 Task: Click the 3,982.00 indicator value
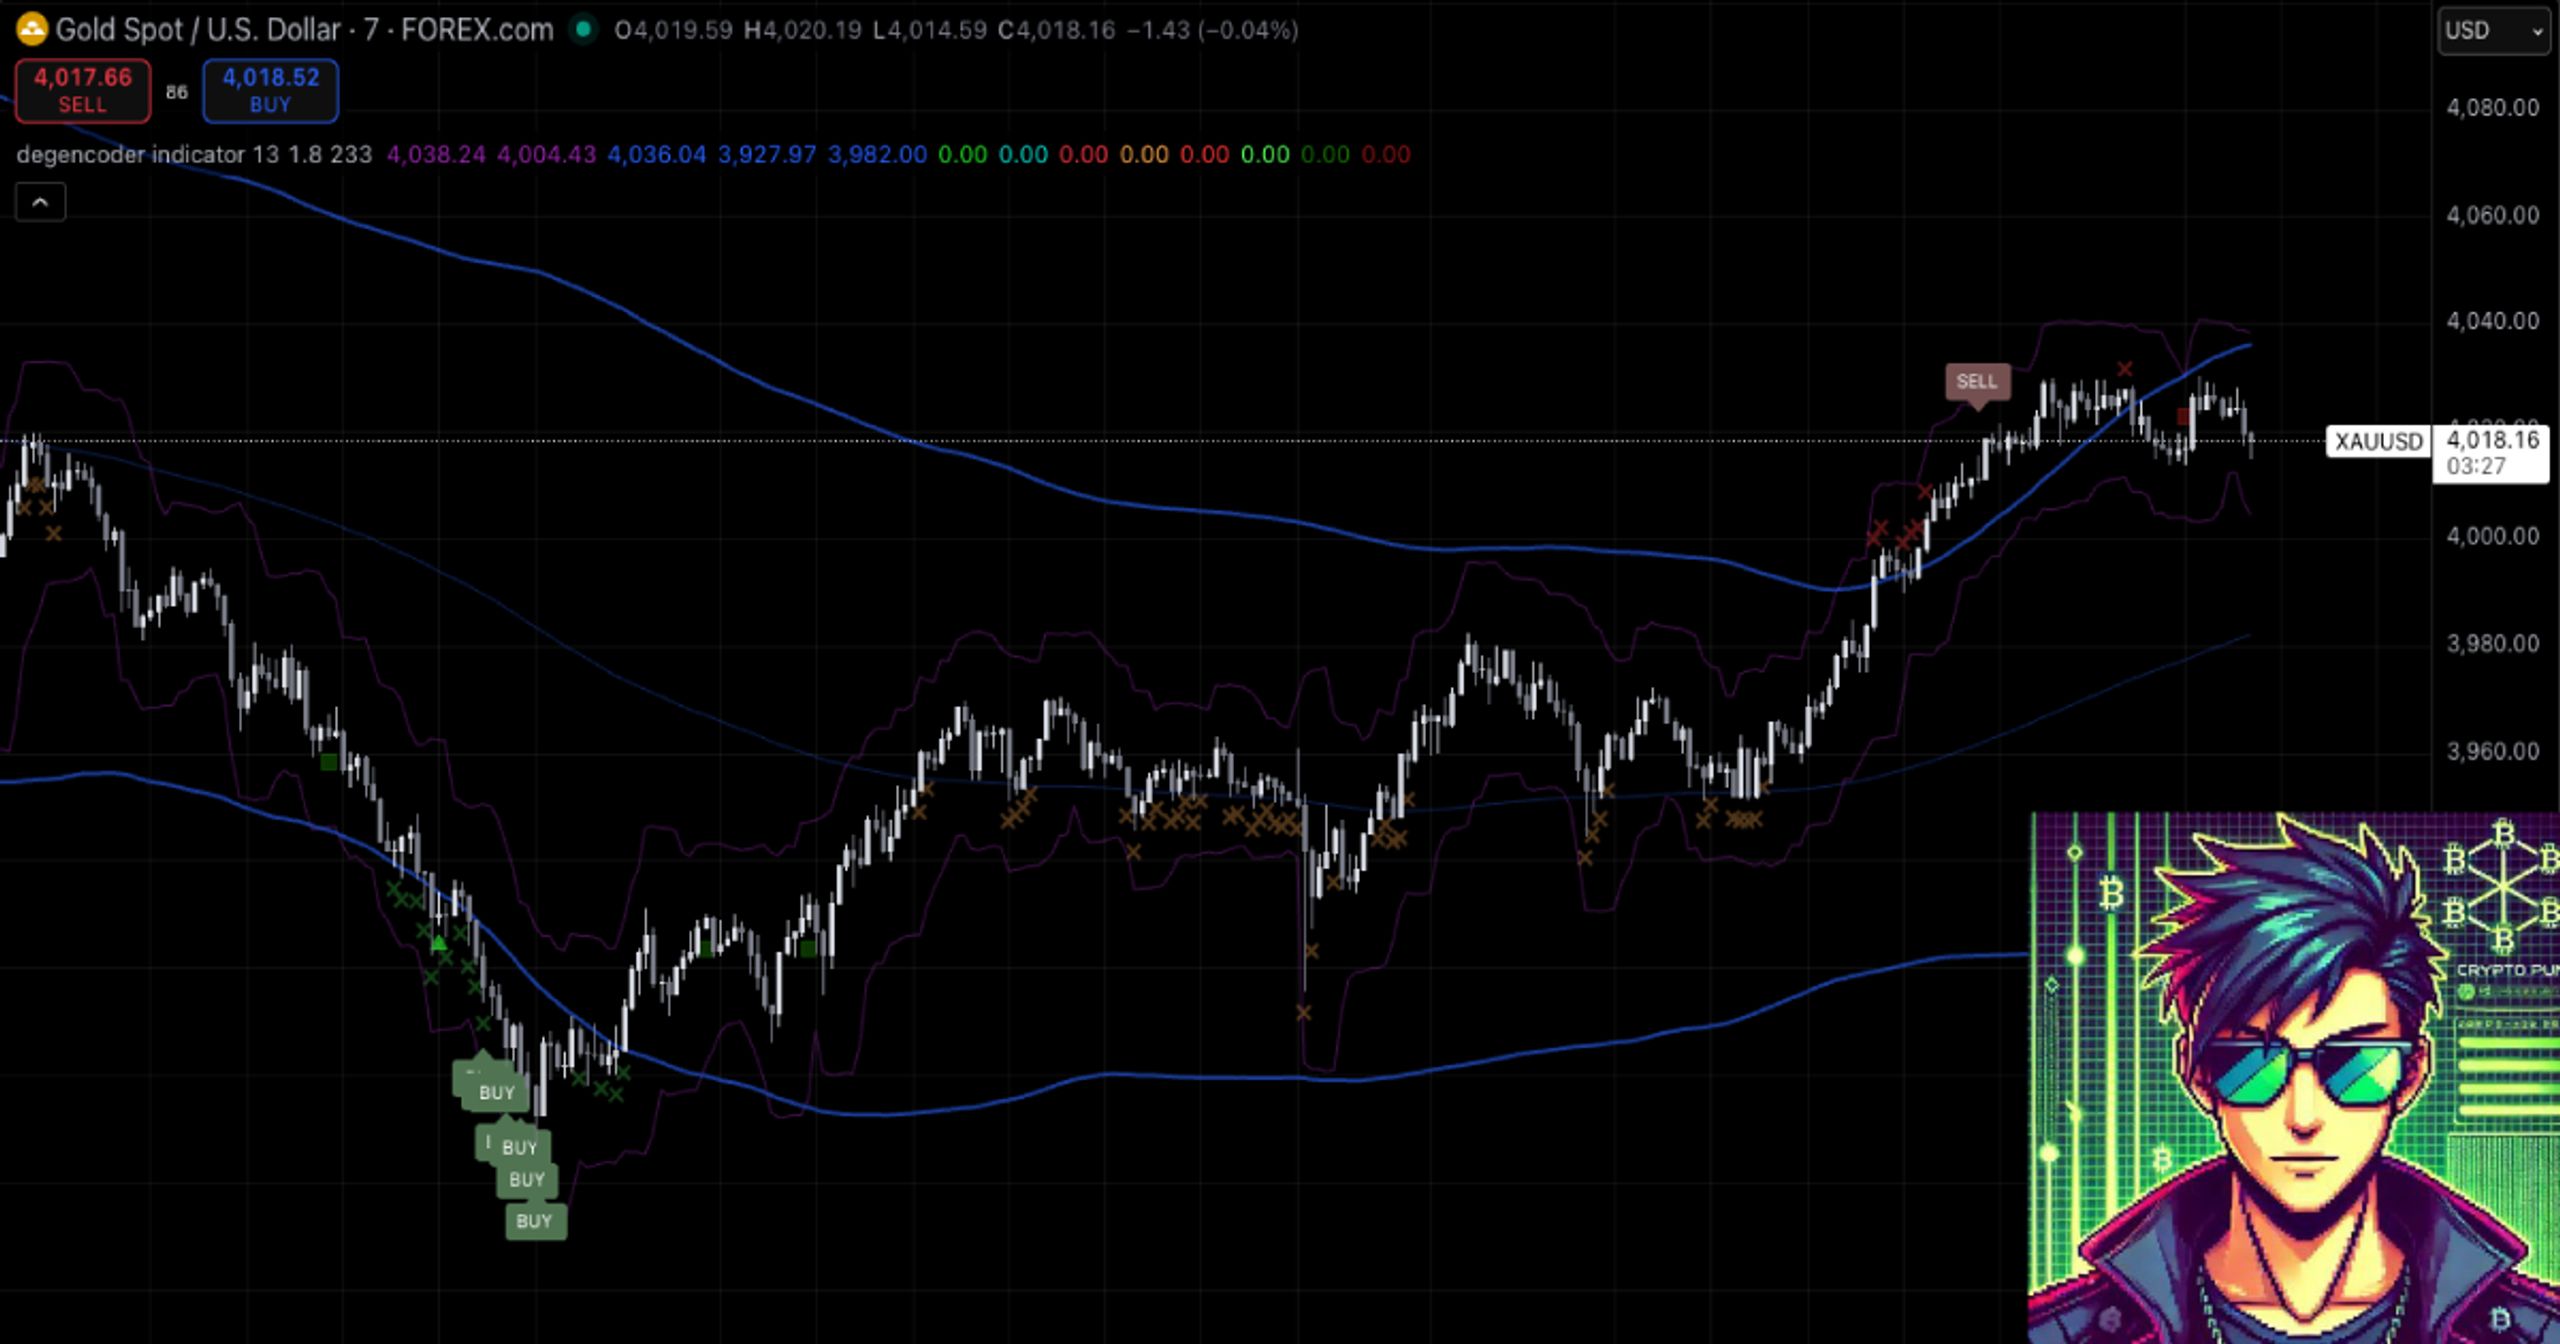[877, 155]
